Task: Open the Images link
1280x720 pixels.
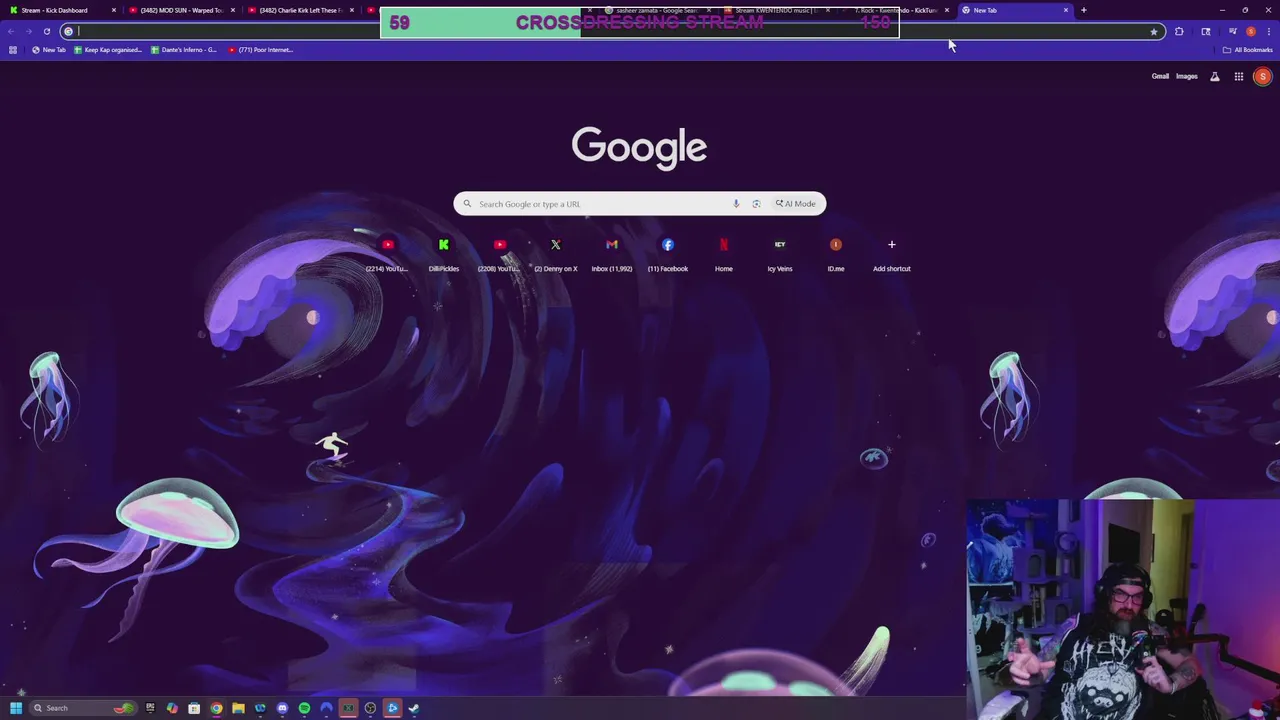Action: click(x=1186, y=76)
